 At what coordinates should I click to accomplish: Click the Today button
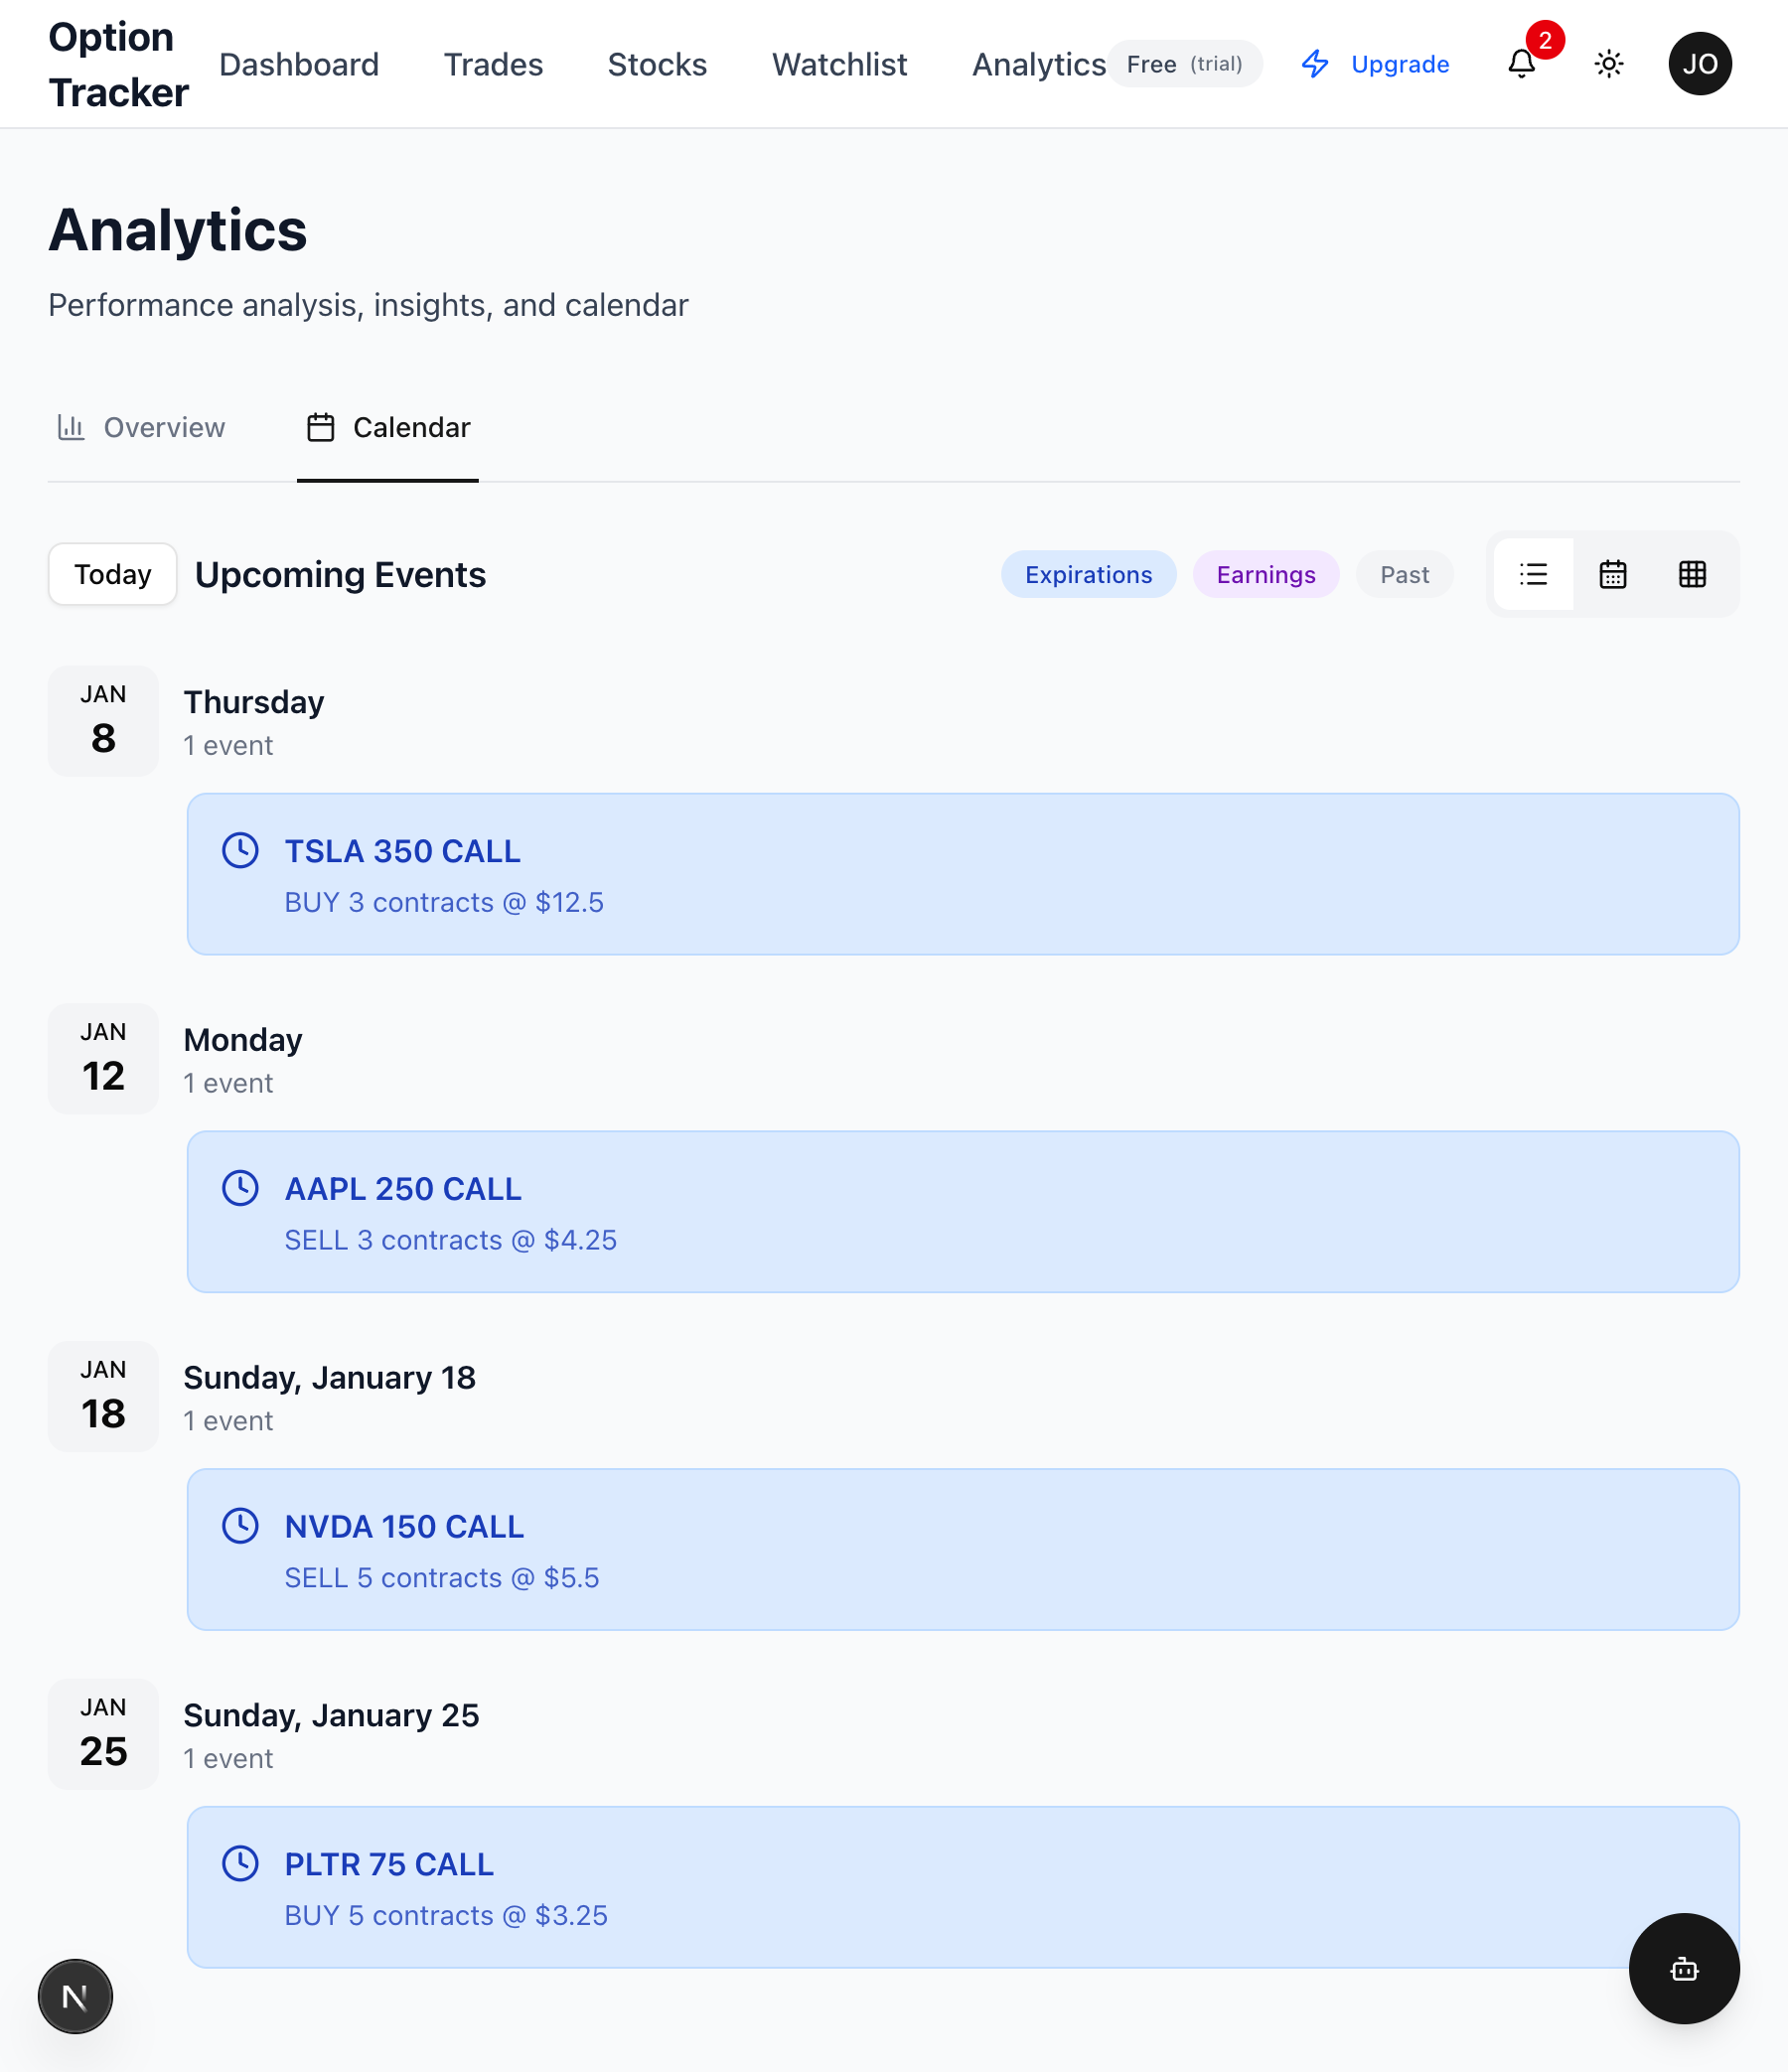(x=112, y=574)
